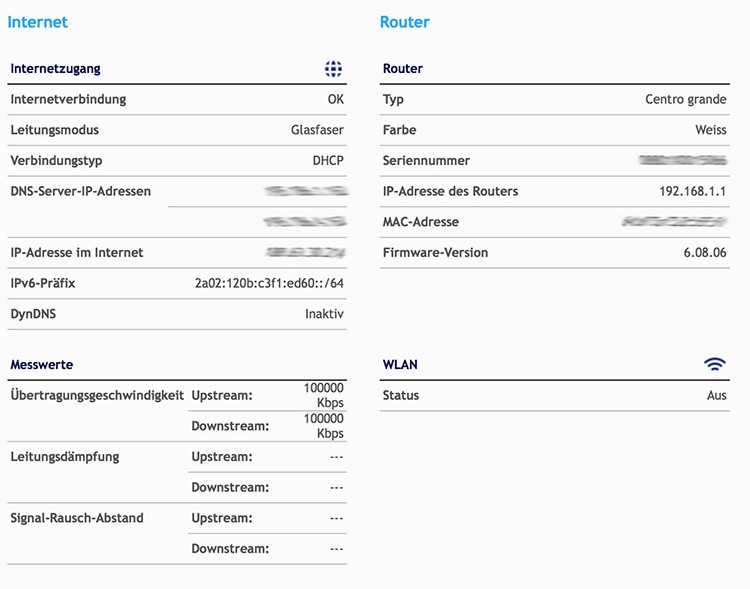Click the WLAN status value Aus
The width and height of the screenshot is (750, 589).
point(716,396)
